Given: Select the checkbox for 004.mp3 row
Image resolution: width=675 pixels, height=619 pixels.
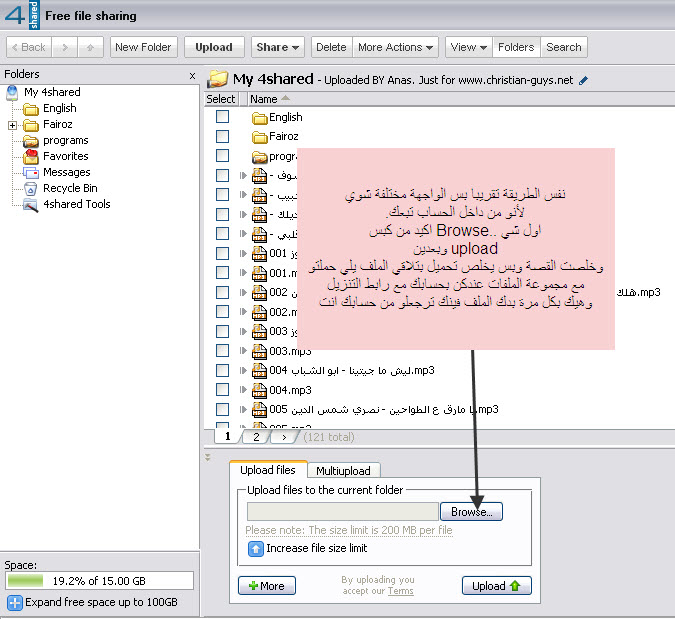Looking at the screenshot, I should [223, 390].
